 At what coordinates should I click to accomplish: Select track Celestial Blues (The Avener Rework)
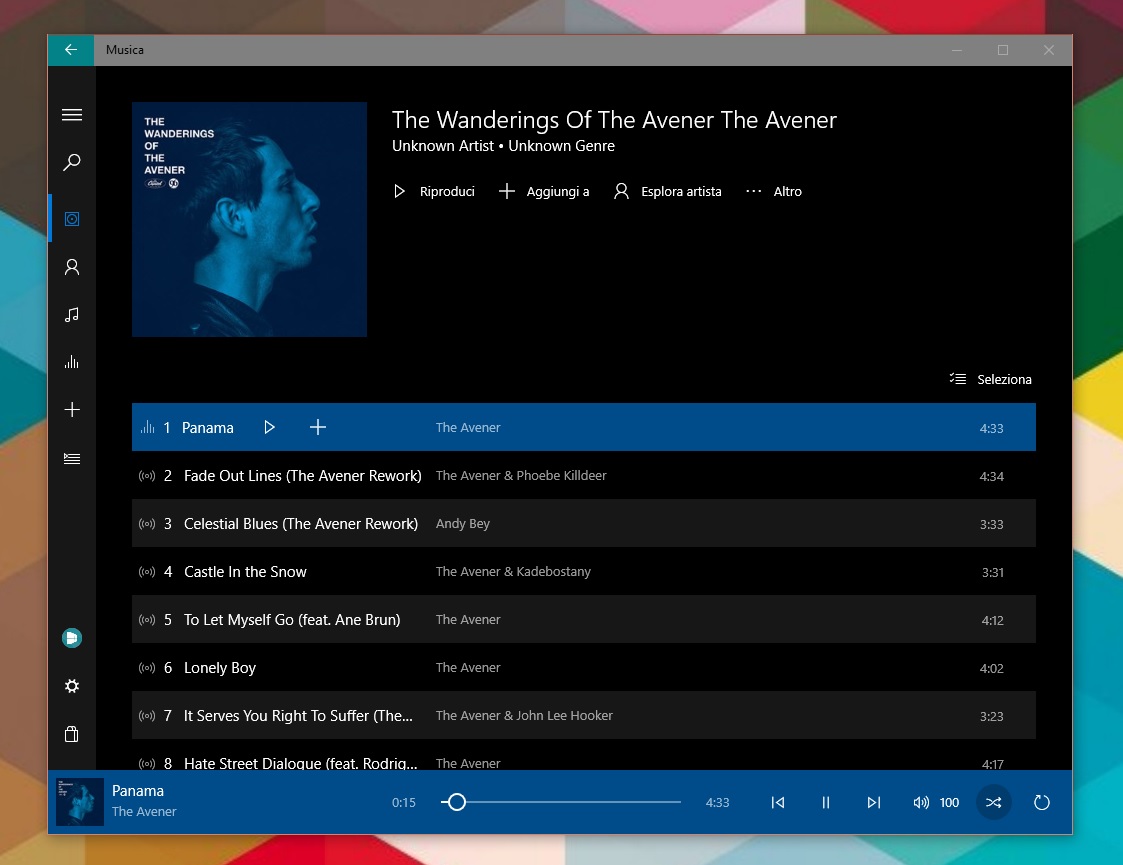pyautogui.click(x=584, y=523)
